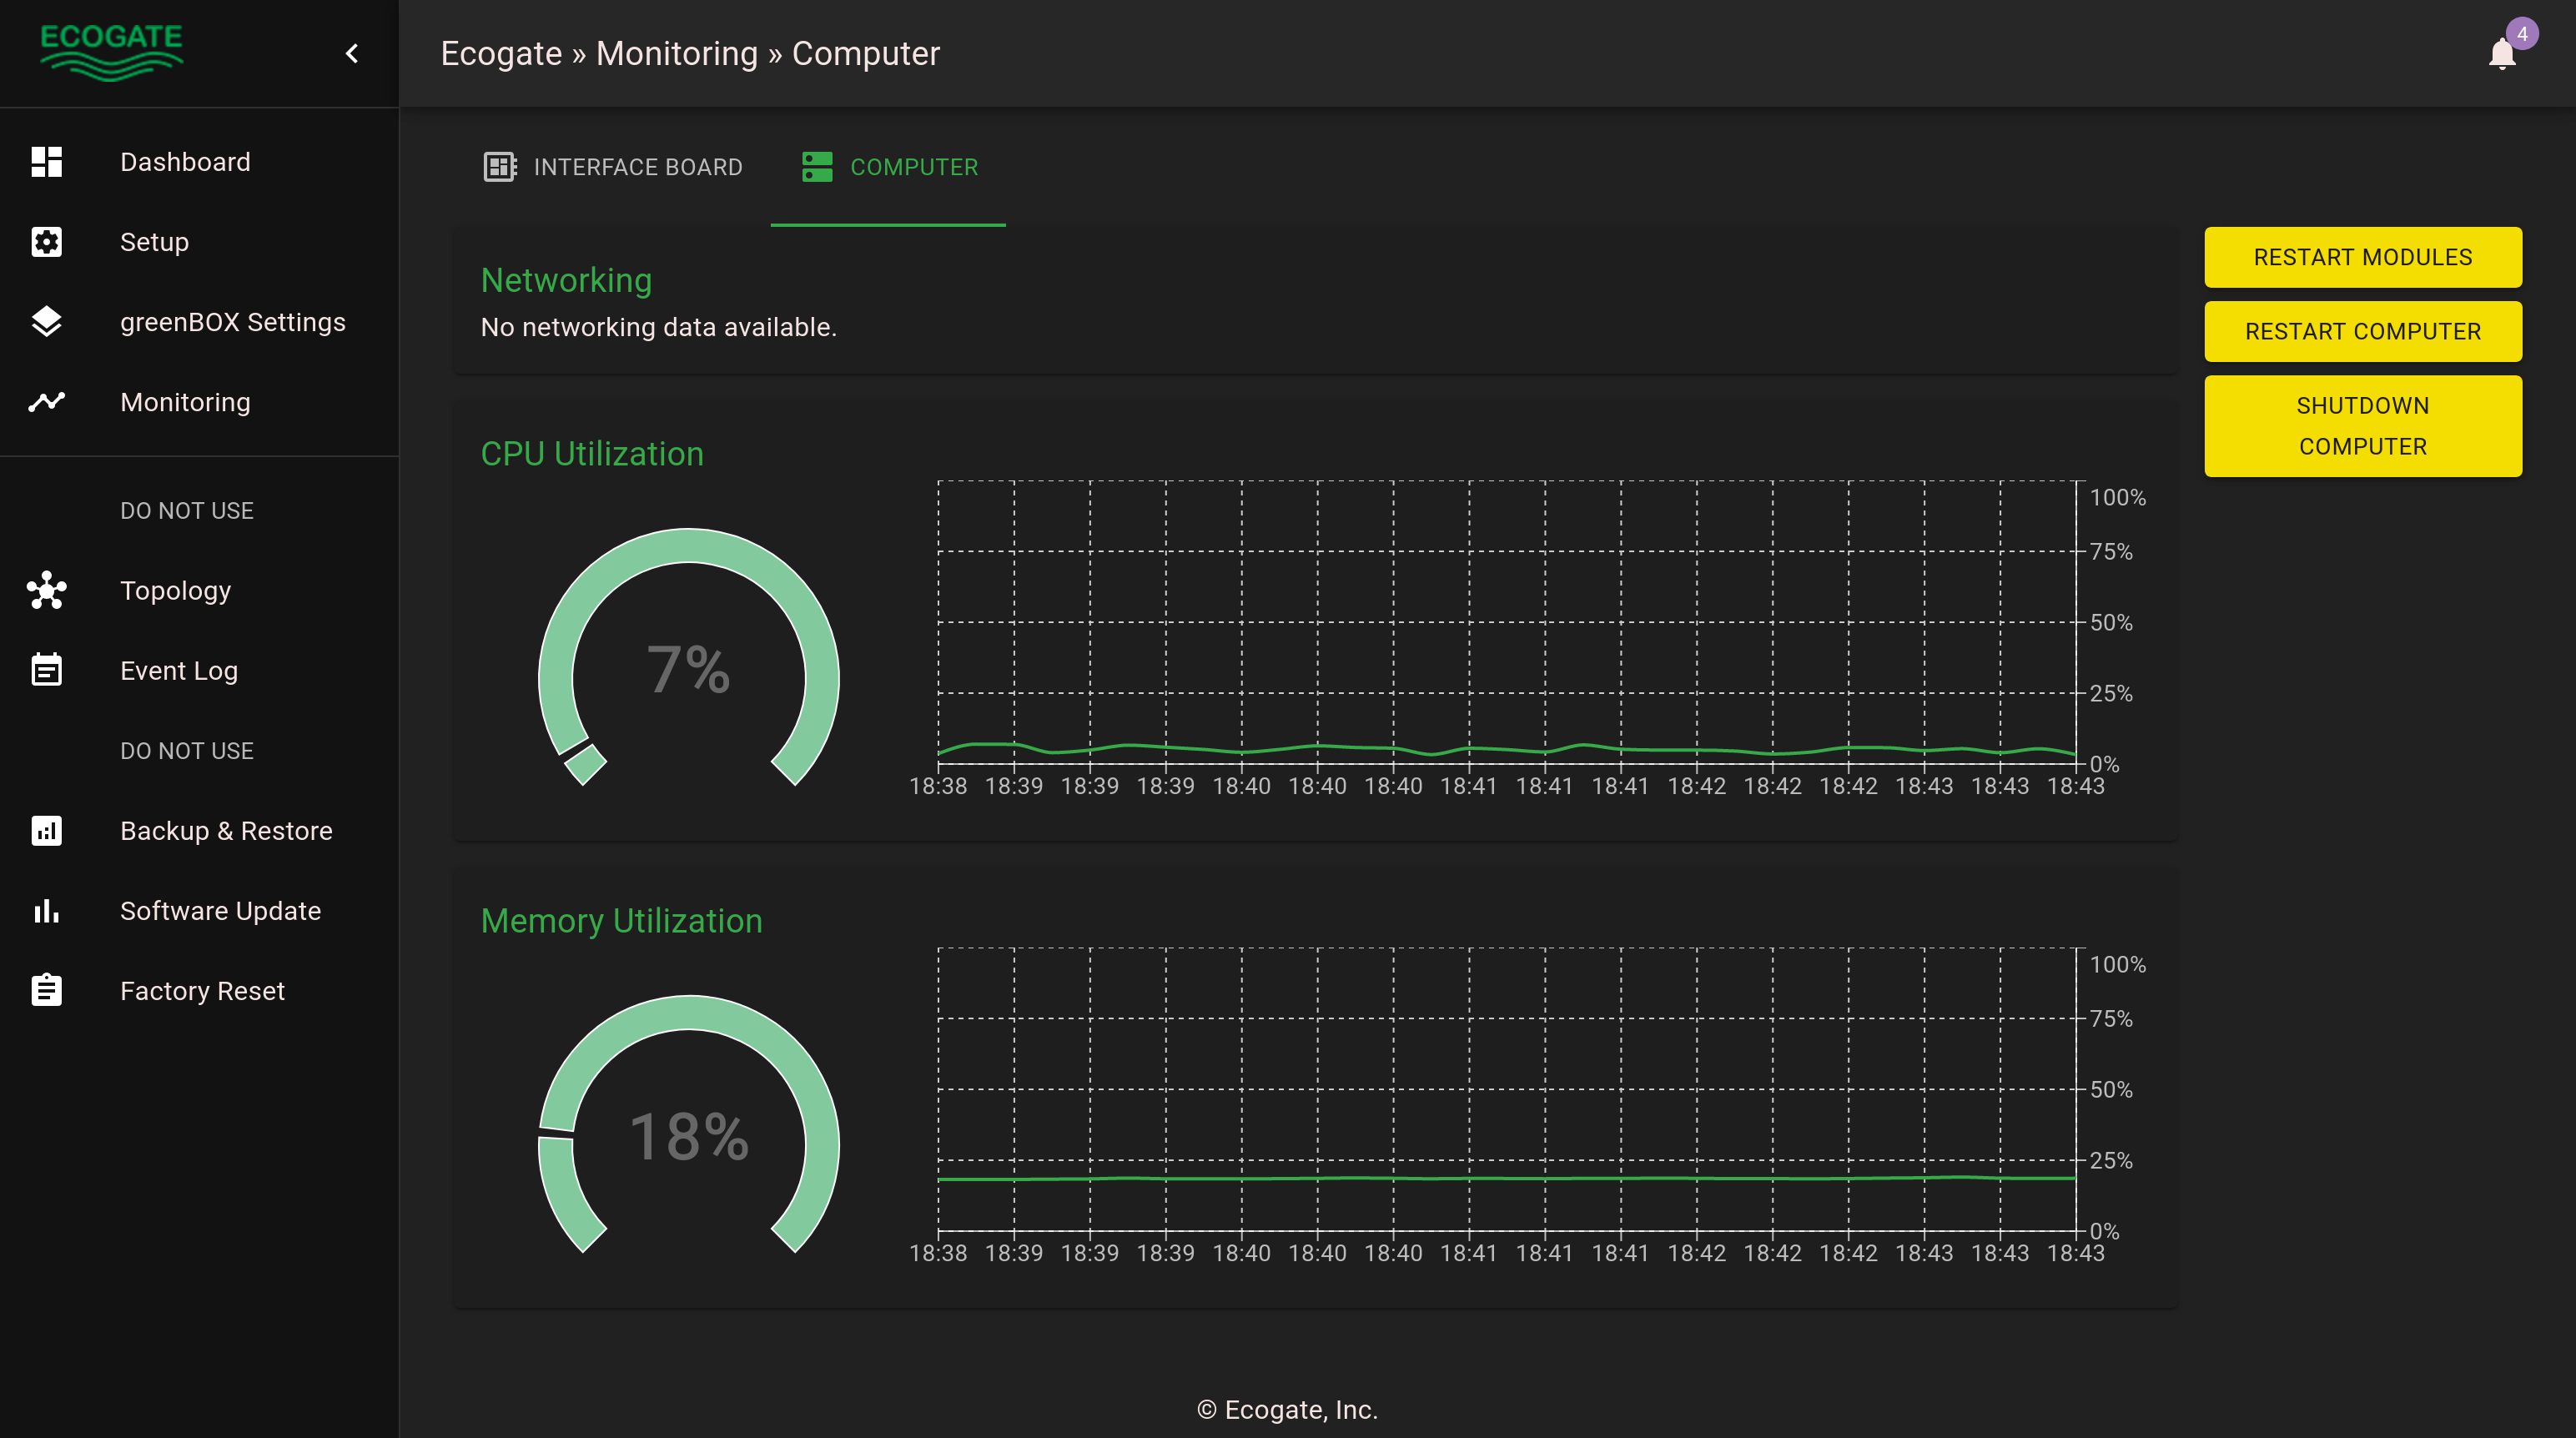Open the Setup menu item
The image size is (2576, 1438).
tap(199, 242)
